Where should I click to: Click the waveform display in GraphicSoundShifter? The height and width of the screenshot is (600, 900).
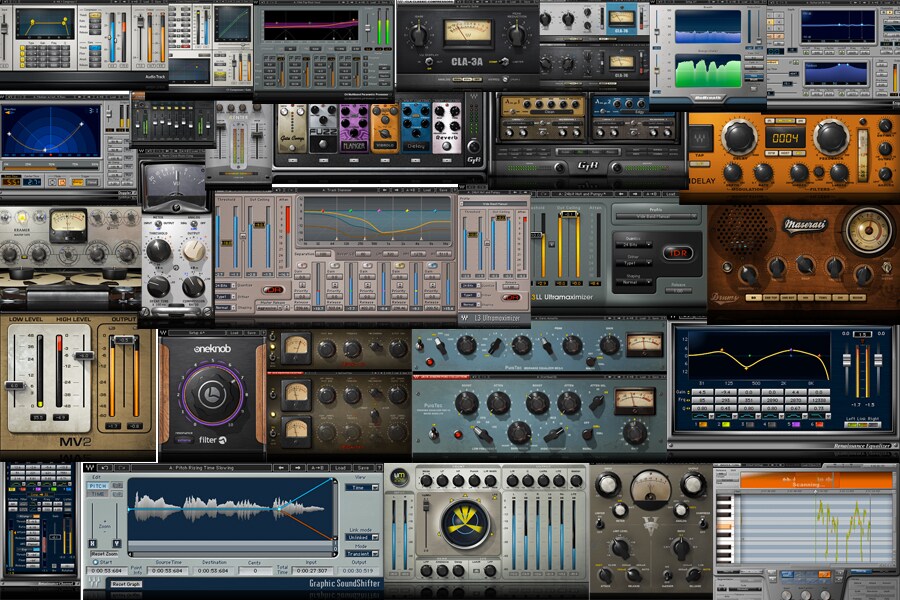tap(232, 509)
